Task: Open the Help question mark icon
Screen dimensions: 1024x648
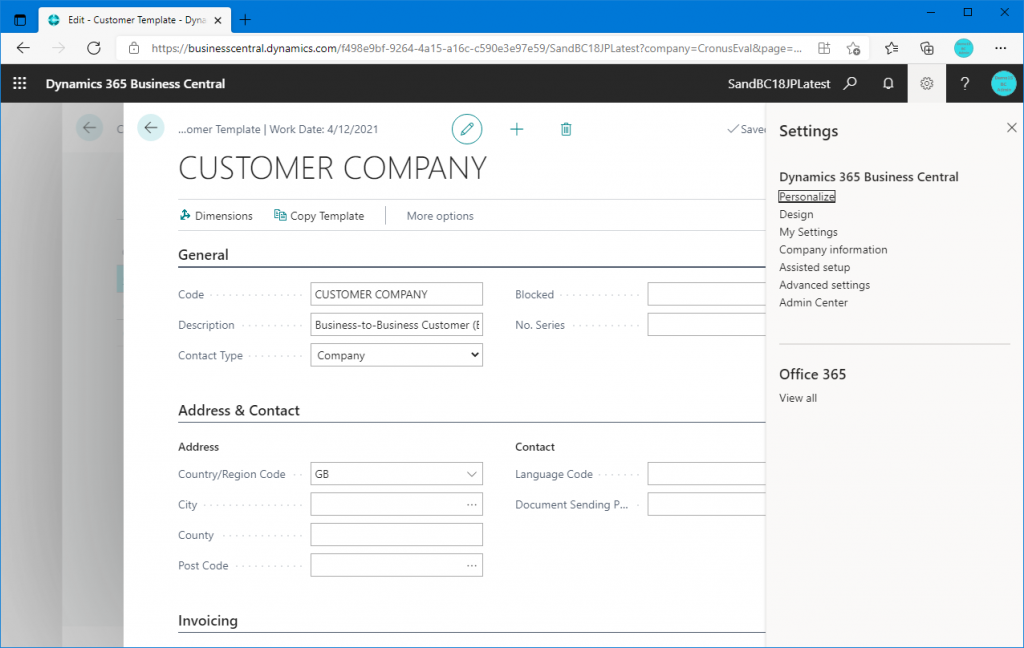Action: click(x=965, y=84)
